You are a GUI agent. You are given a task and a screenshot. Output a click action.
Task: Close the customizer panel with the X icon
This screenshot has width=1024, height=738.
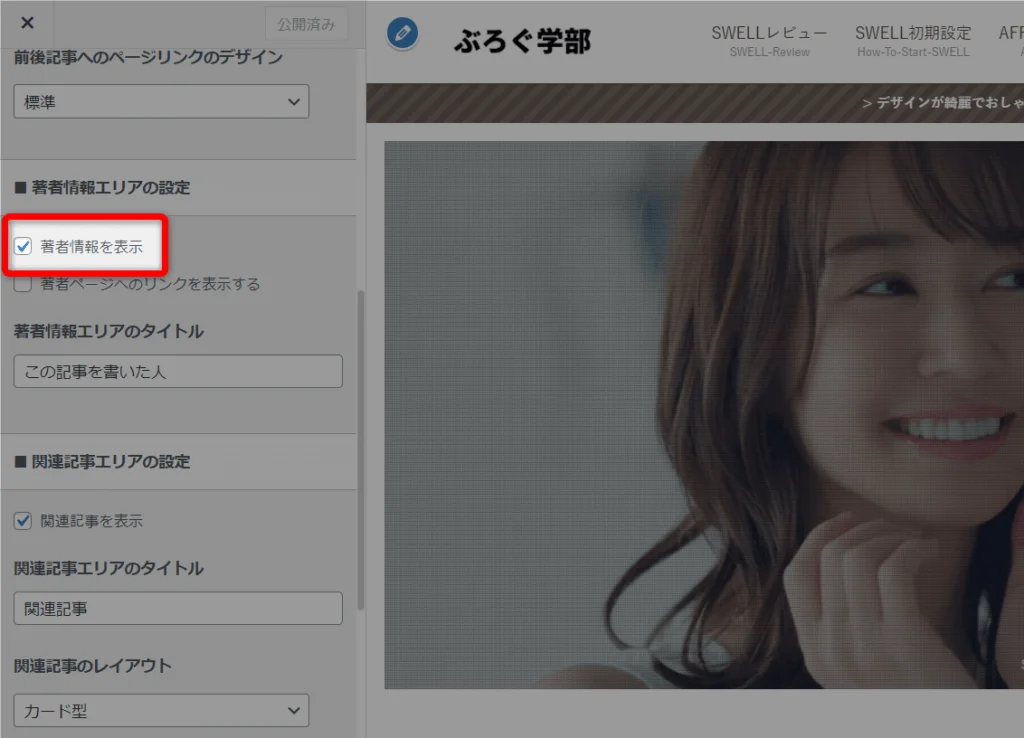click(x=27, y=24)
